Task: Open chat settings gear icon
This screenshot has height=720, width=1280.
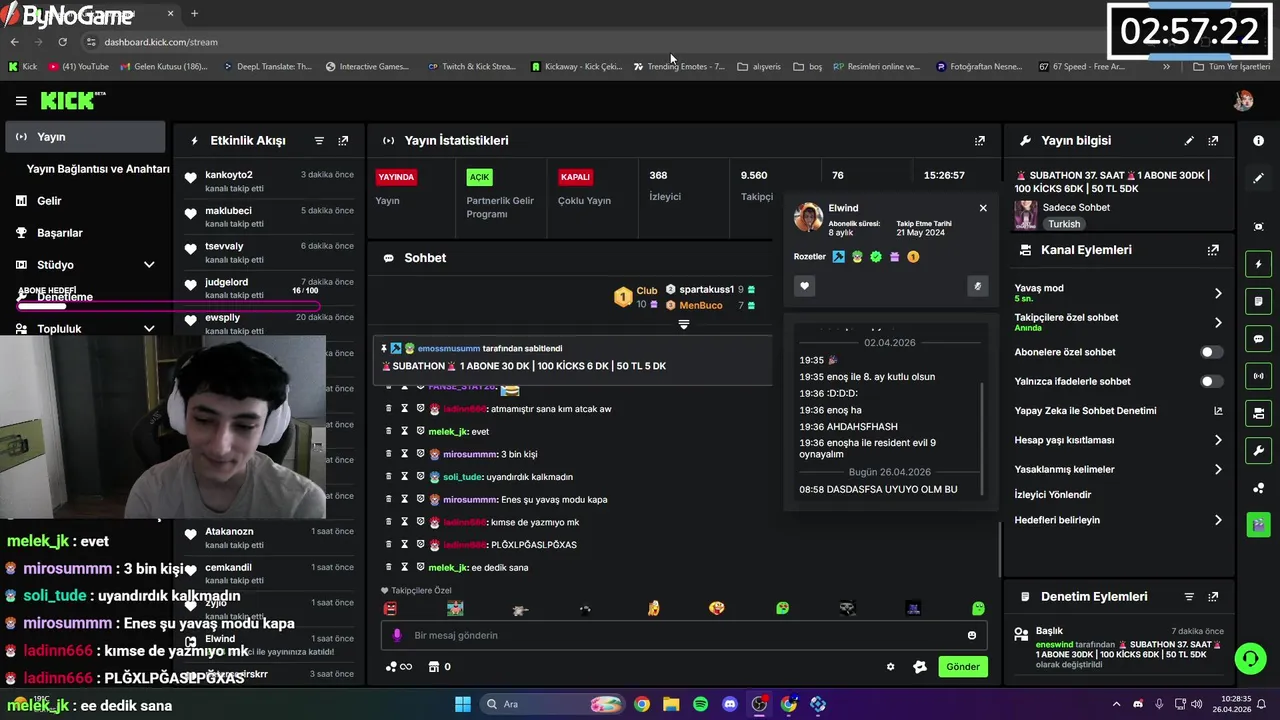Action: coord(891,667)
